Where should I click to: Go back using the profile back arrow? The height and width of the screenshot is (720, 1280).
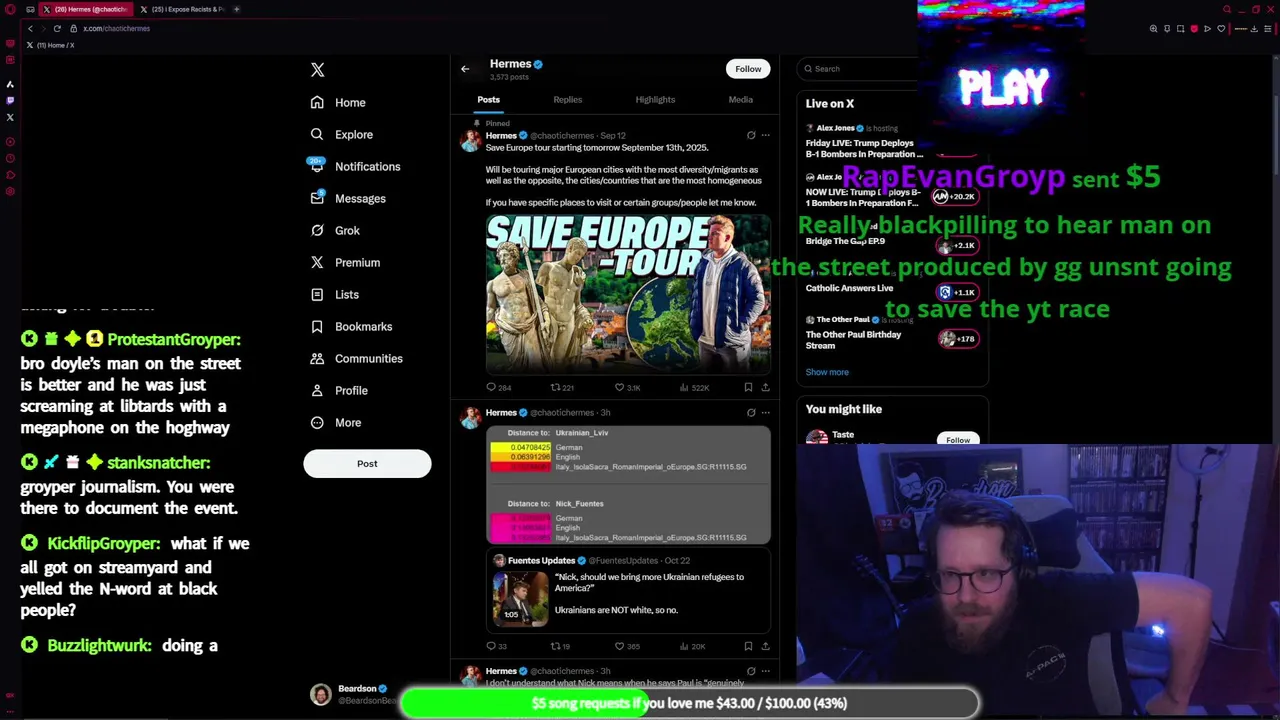465,69
